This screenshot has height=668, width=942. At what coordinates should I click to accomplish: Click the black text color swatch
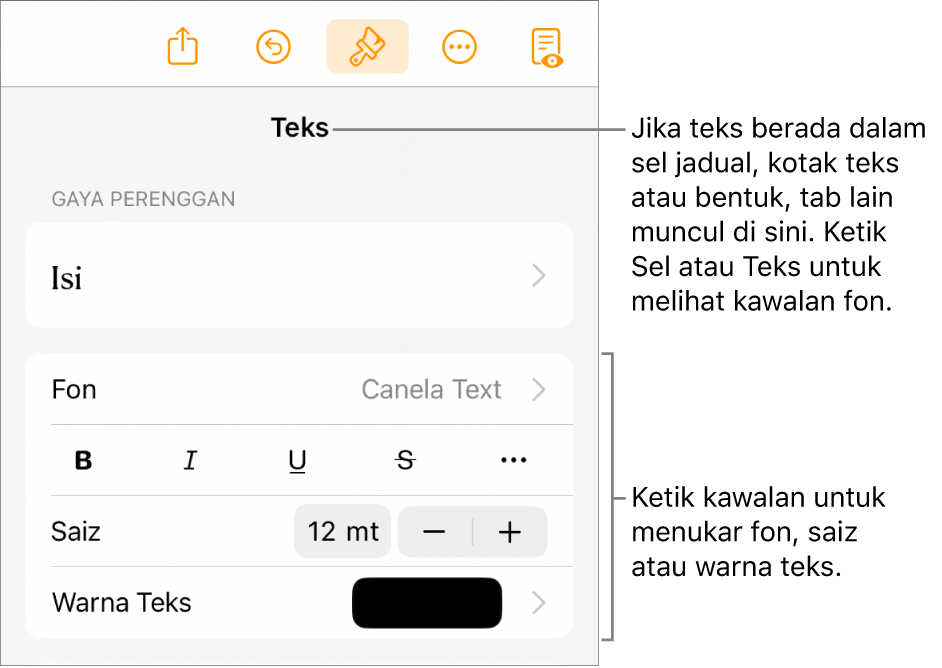pyautogui.click(x=427, y=603)
